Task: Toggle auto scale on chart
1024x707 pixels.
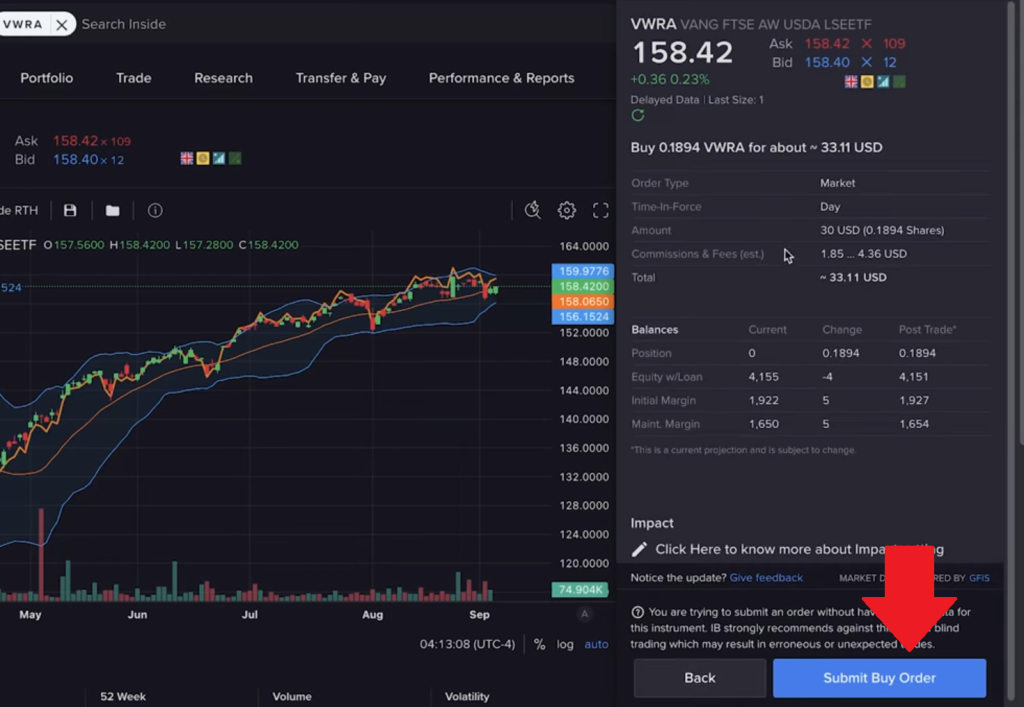Action: tap(596, 644)
